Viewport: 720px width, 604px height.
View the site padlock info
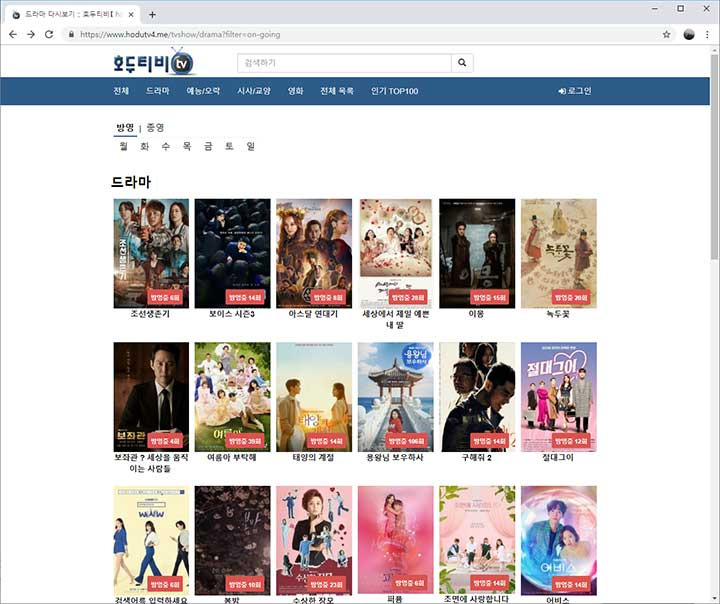coord(71,34)
